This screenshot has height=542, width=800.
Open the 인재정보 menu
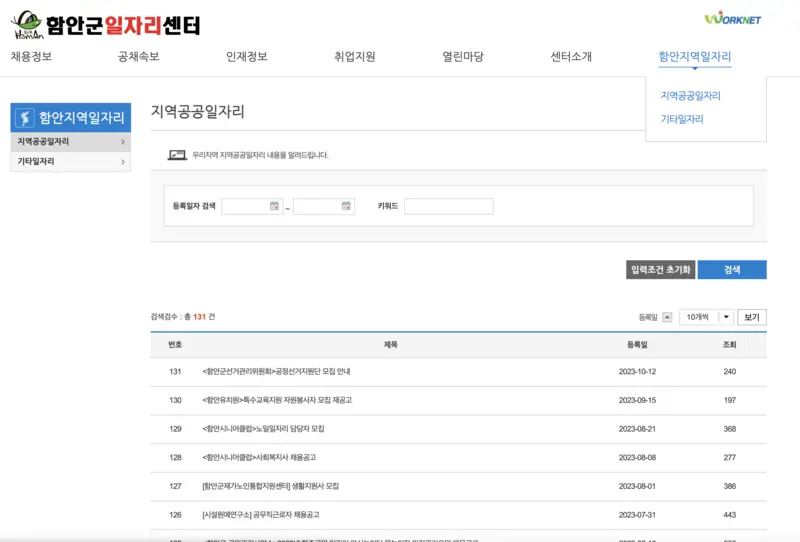coord(247,56)
